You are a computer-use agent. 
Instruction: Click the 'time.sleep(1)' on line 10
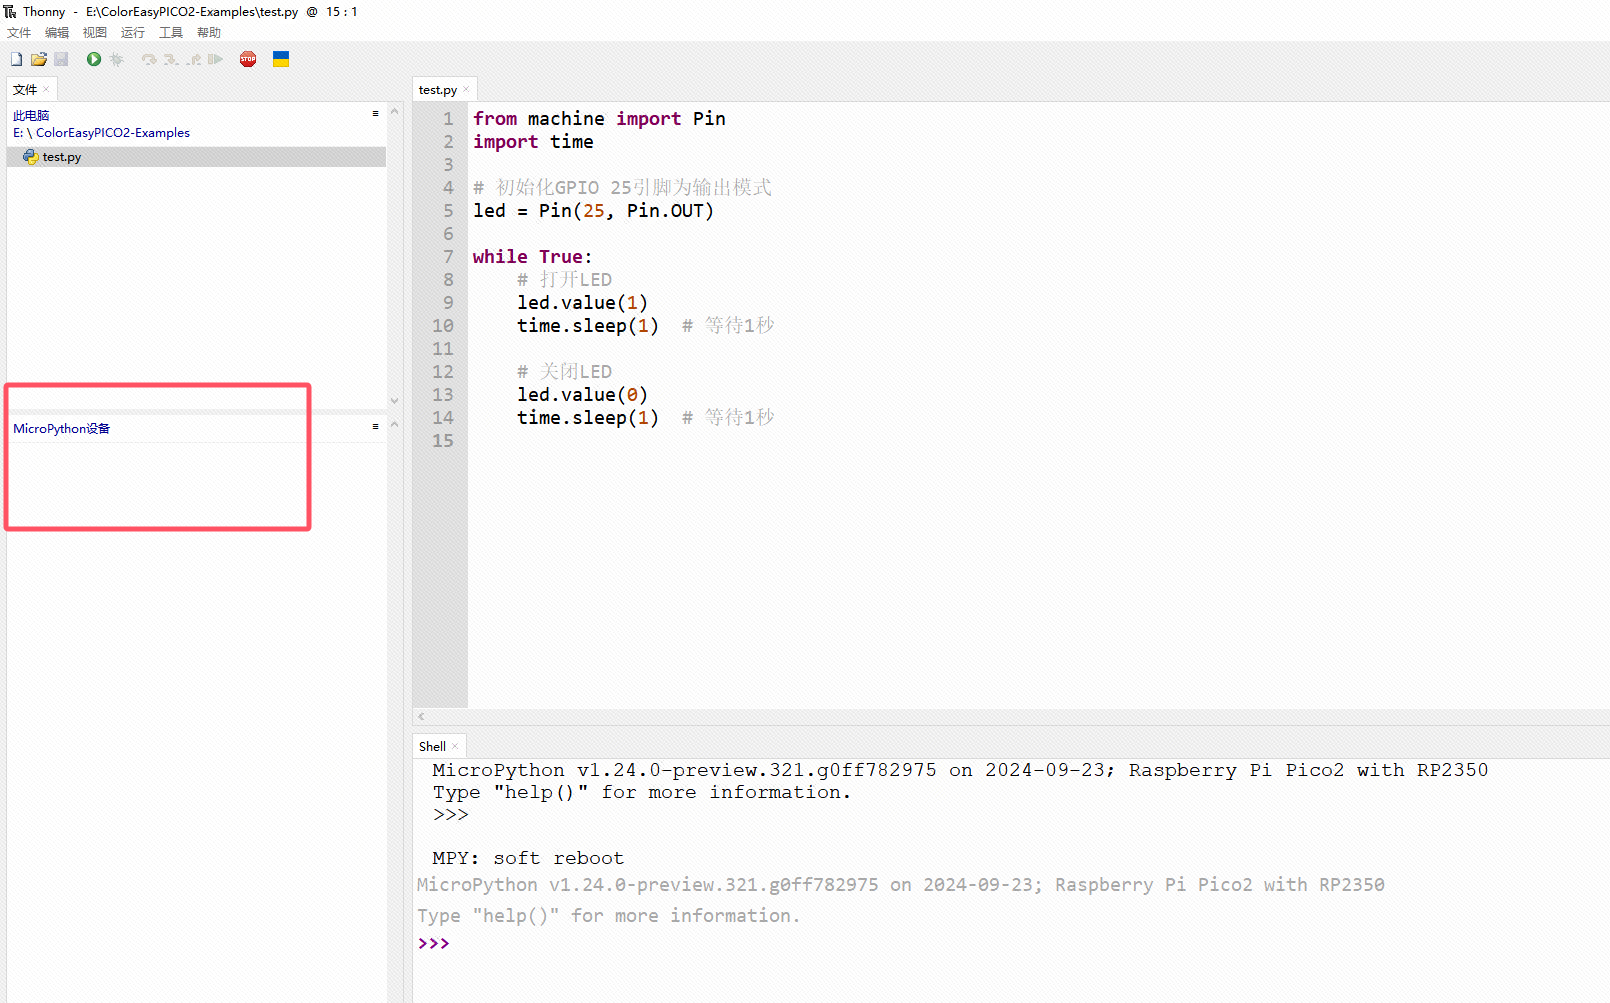click(588, 326)
